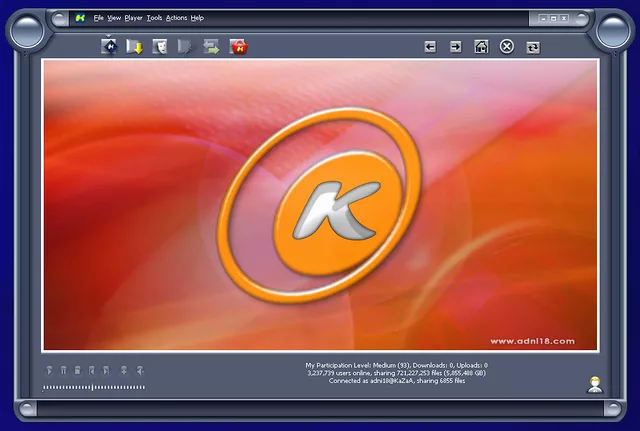Viewport: 640px width, 431px height.
Task: Open the Theater mask icon
Action: coord(159,46)
